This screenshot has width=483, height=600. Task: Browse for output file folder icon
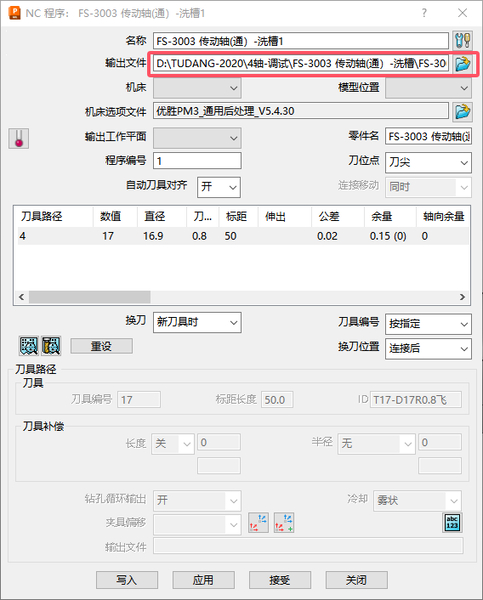(x=462, y=64)
